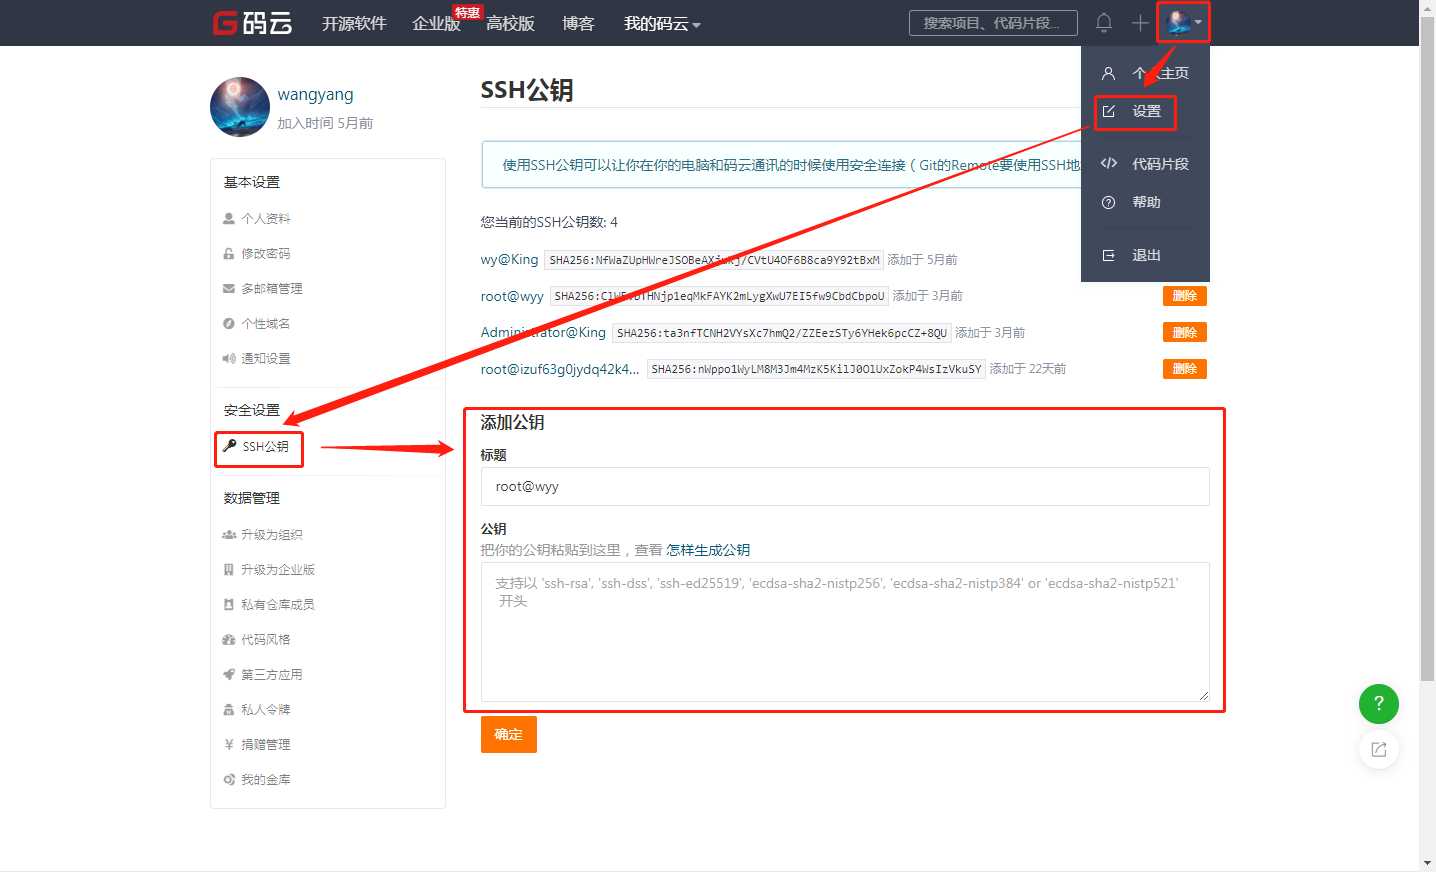Viewport: 1436px width, 872px height.
Task: Click wangyang profile avatar picture
Action: pos(240,107)
